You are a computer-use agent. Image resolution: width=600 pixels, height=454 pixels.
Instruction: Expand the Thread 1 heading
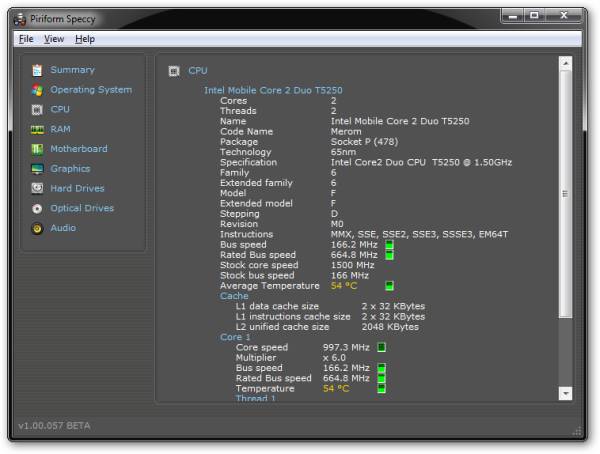coord(256,398)
